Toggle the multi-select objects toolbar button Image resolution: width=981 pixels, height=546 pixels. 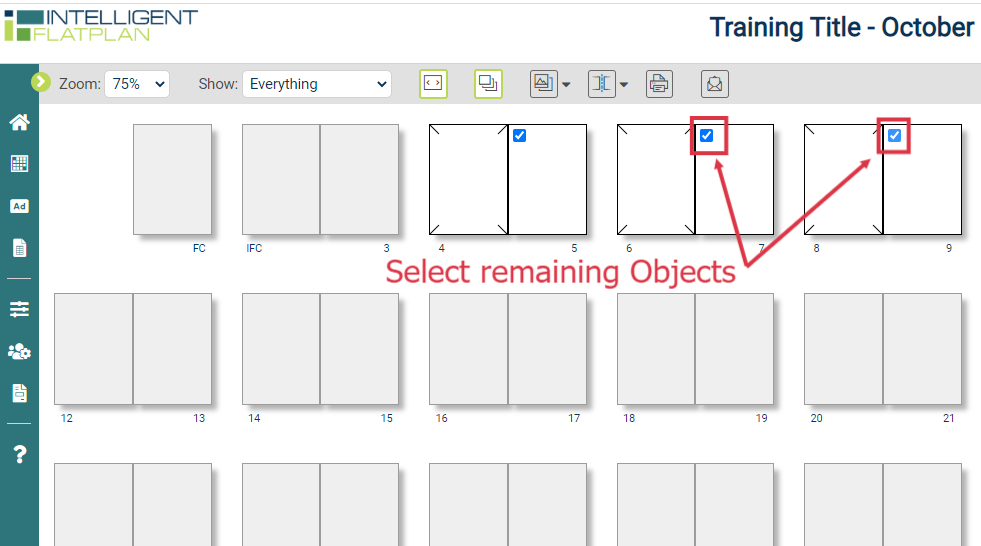[x=488, y=84]
